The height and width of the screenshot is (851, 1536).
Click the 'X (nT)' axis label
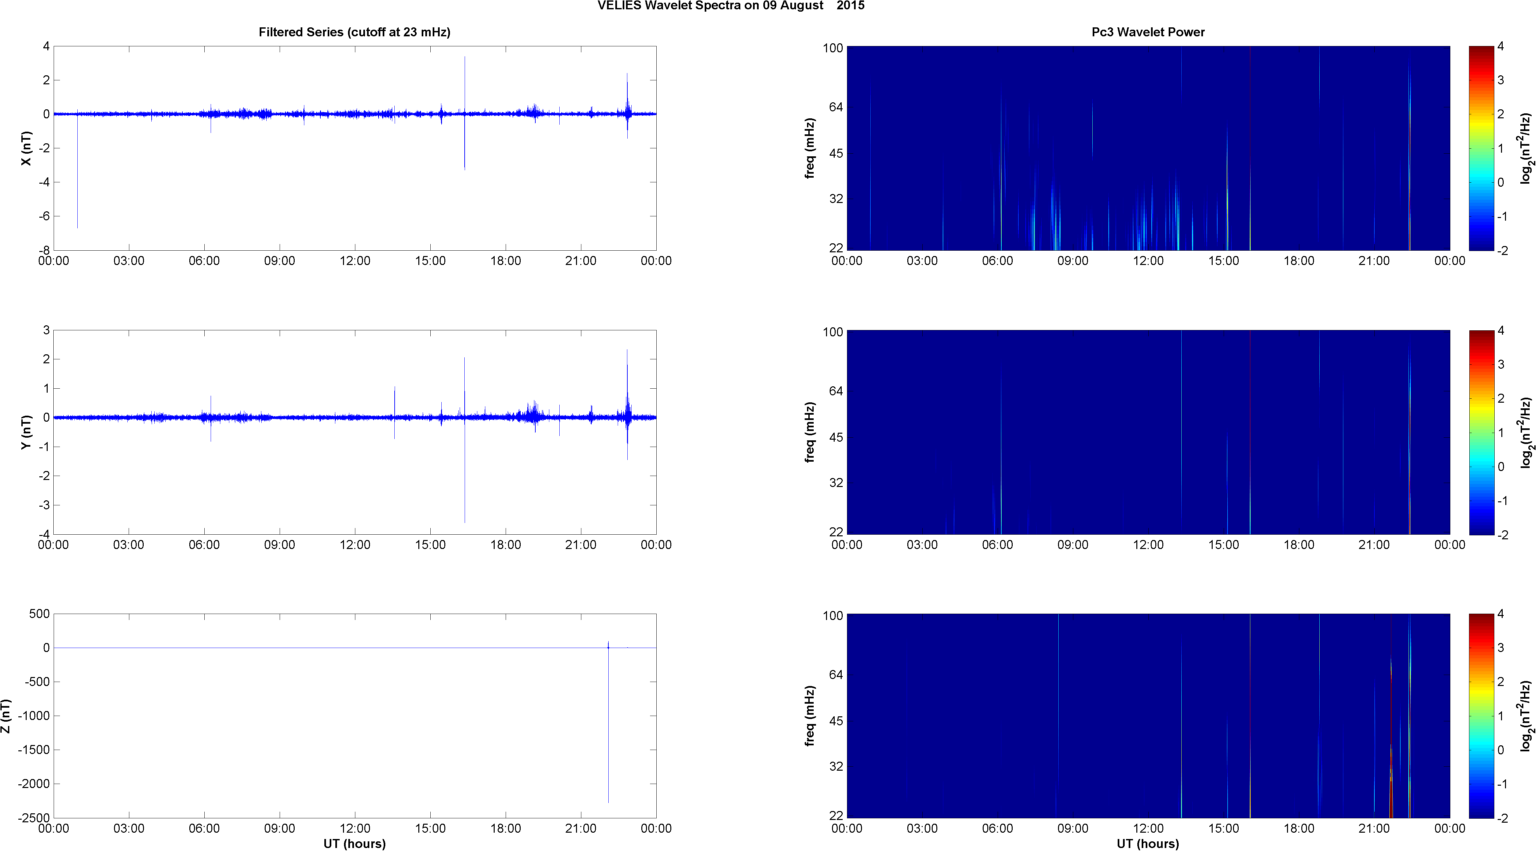27,148
